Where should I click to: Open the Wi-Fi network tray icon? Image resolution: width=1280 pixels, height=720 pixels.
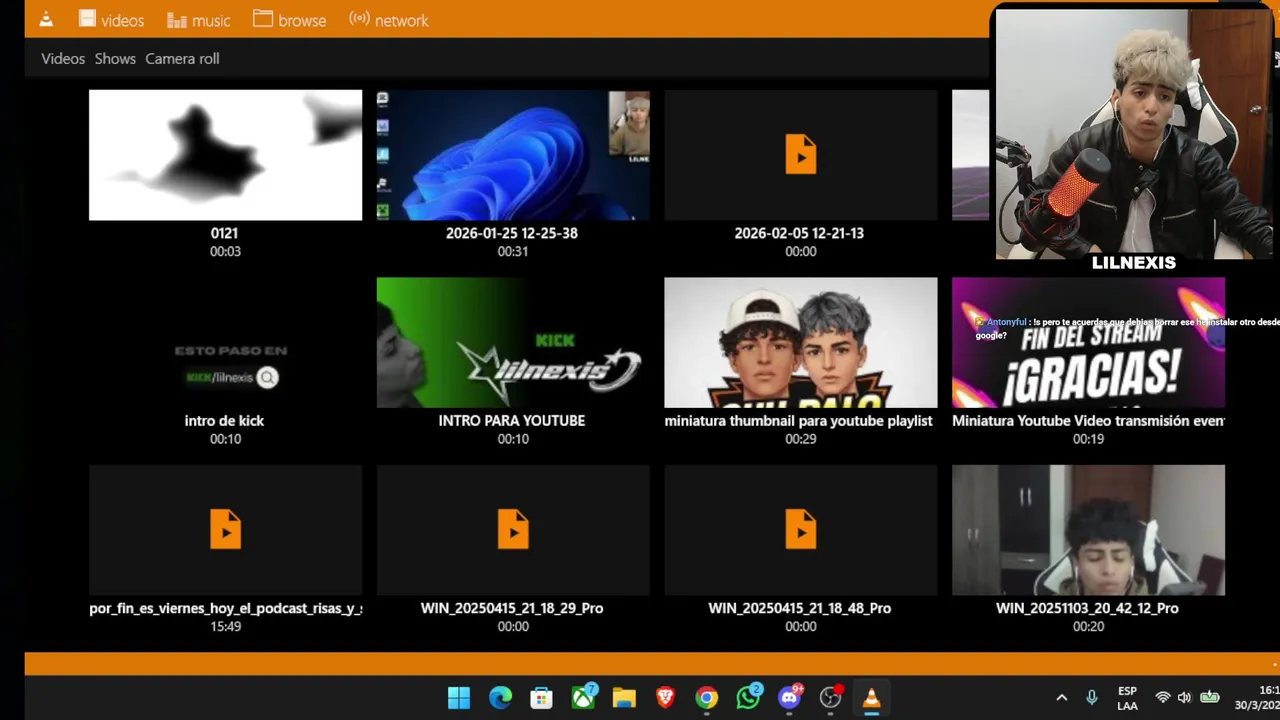[x=1162, y=698]
